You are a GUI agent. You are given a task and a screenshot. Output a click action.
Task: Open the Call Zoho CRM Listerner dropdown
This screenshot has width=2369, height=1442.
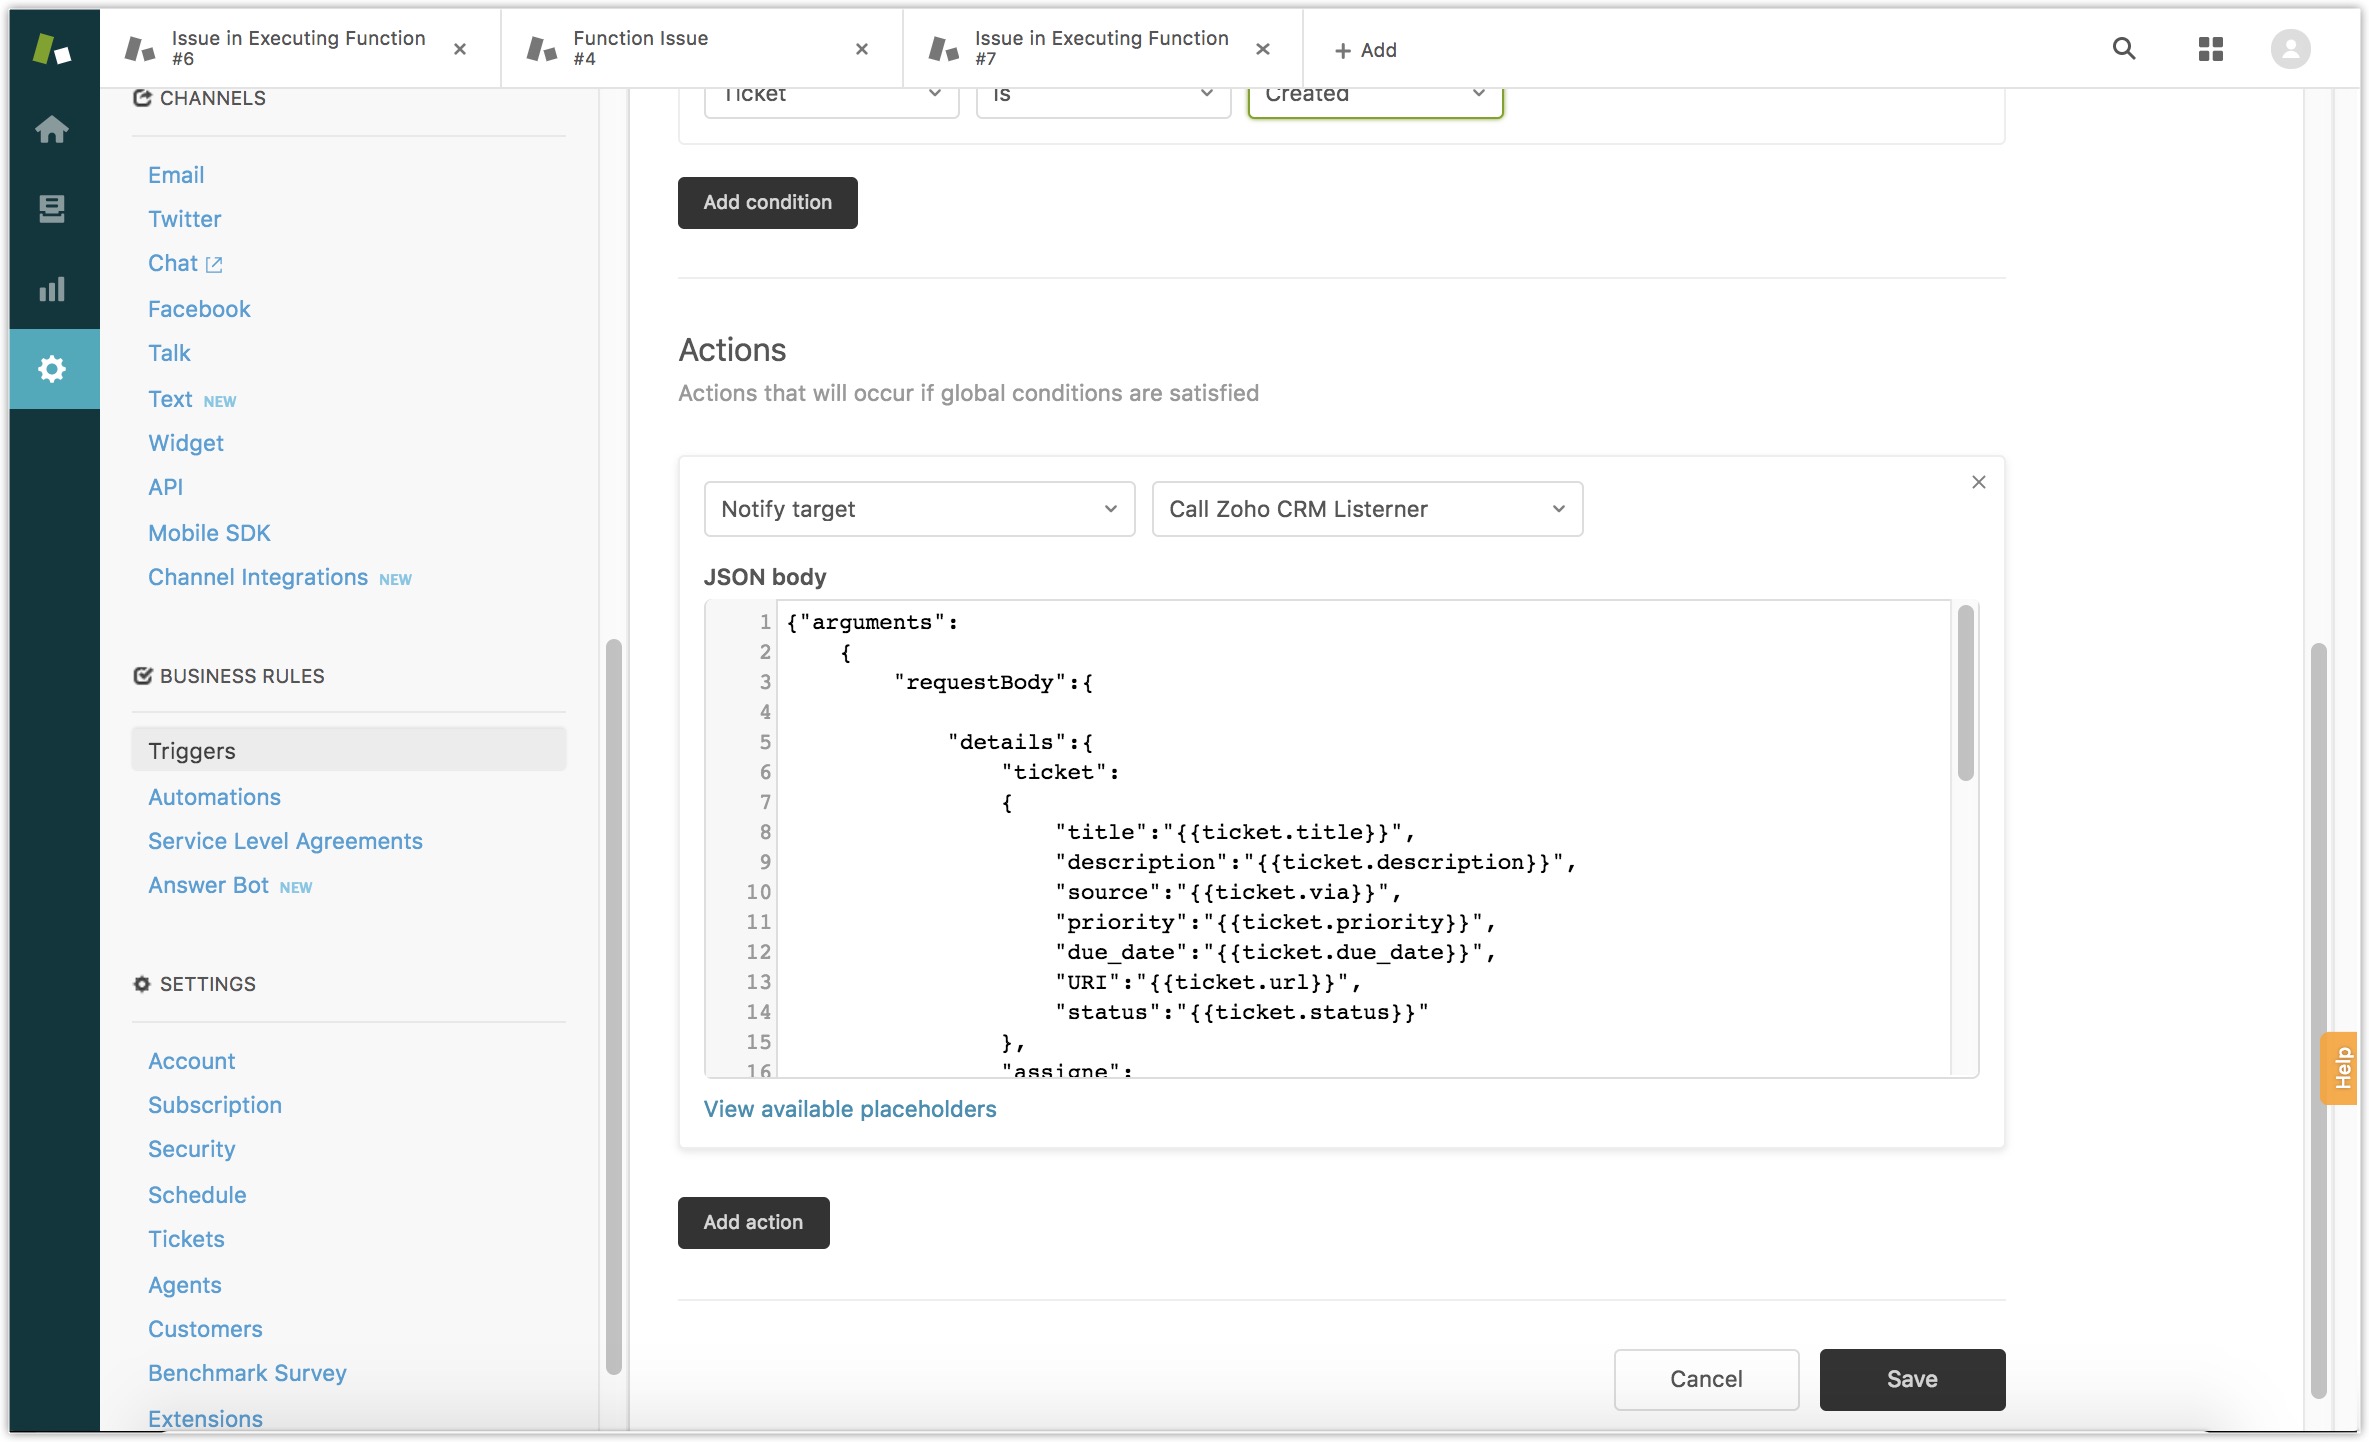1366,509
